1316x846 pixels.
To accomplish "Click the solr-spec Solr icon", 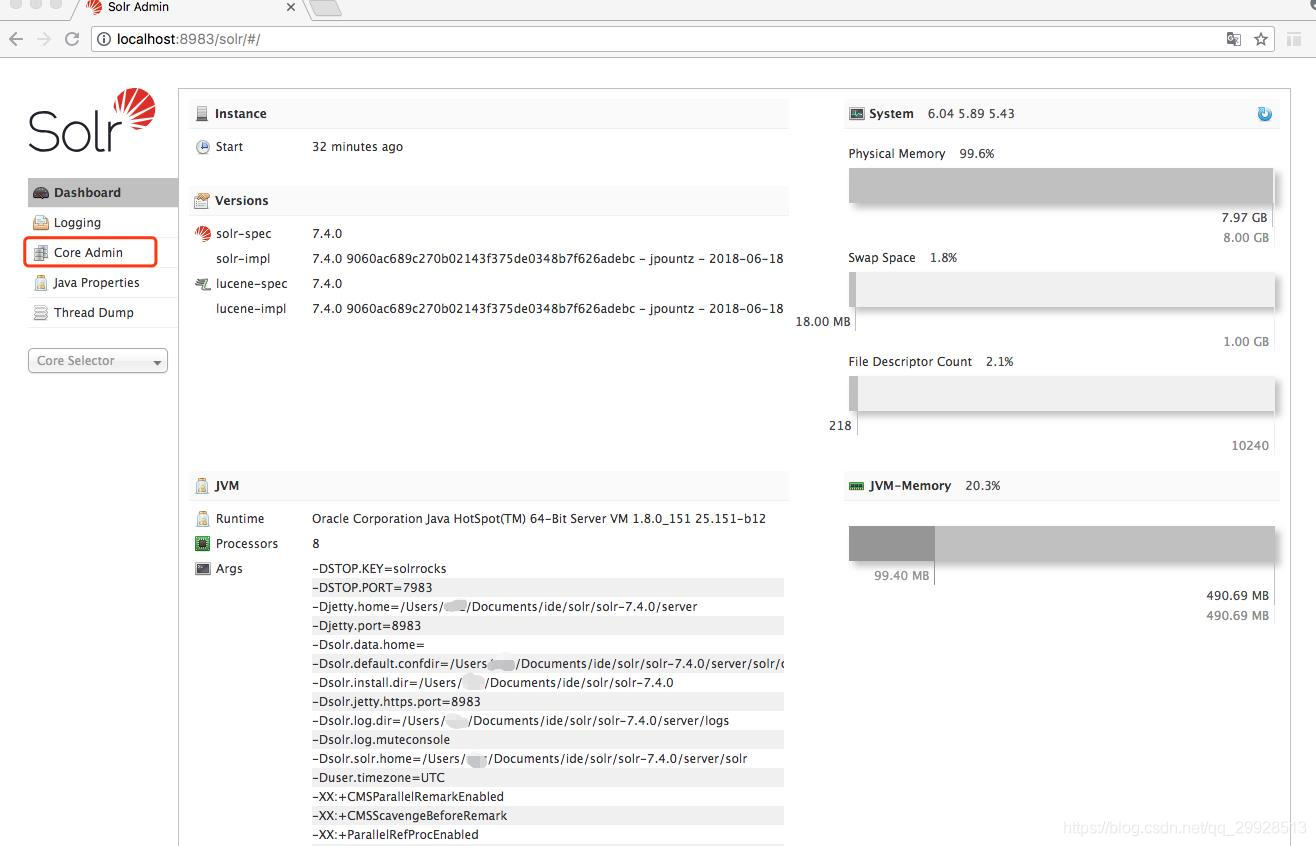I will [203, 234].
